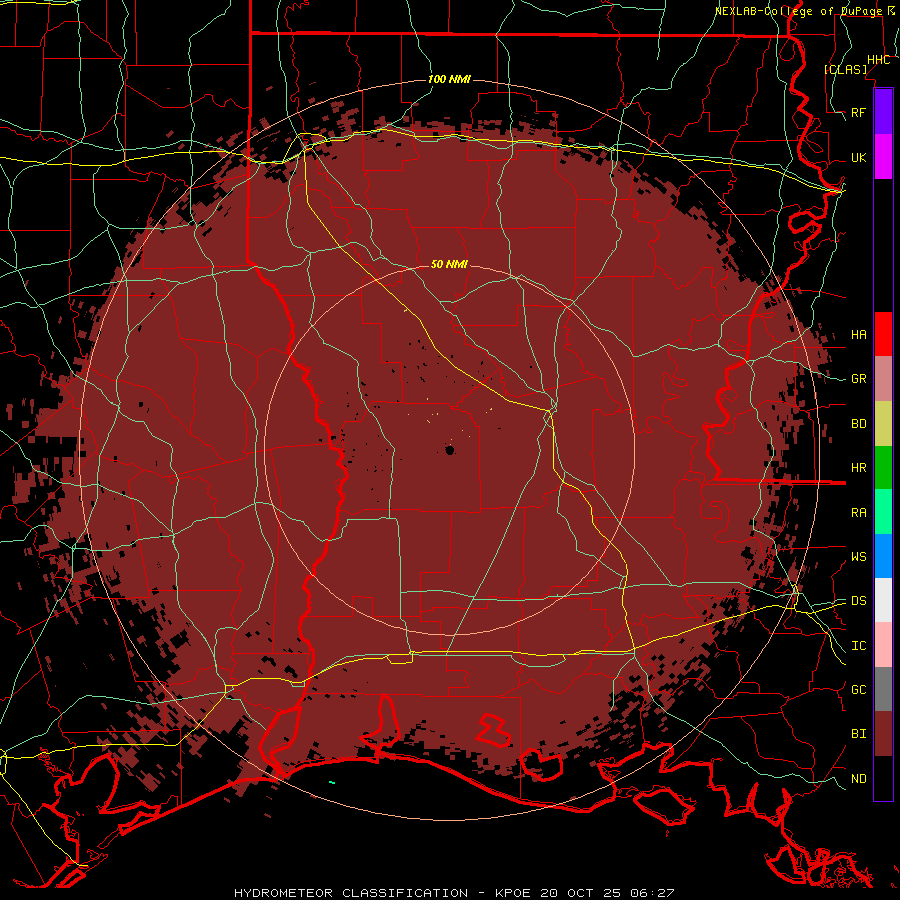Image resolution: width=900 pixels, height=900 pixels.
Task: Click the 'RA' legend label
Action: [x=858, y=513]
